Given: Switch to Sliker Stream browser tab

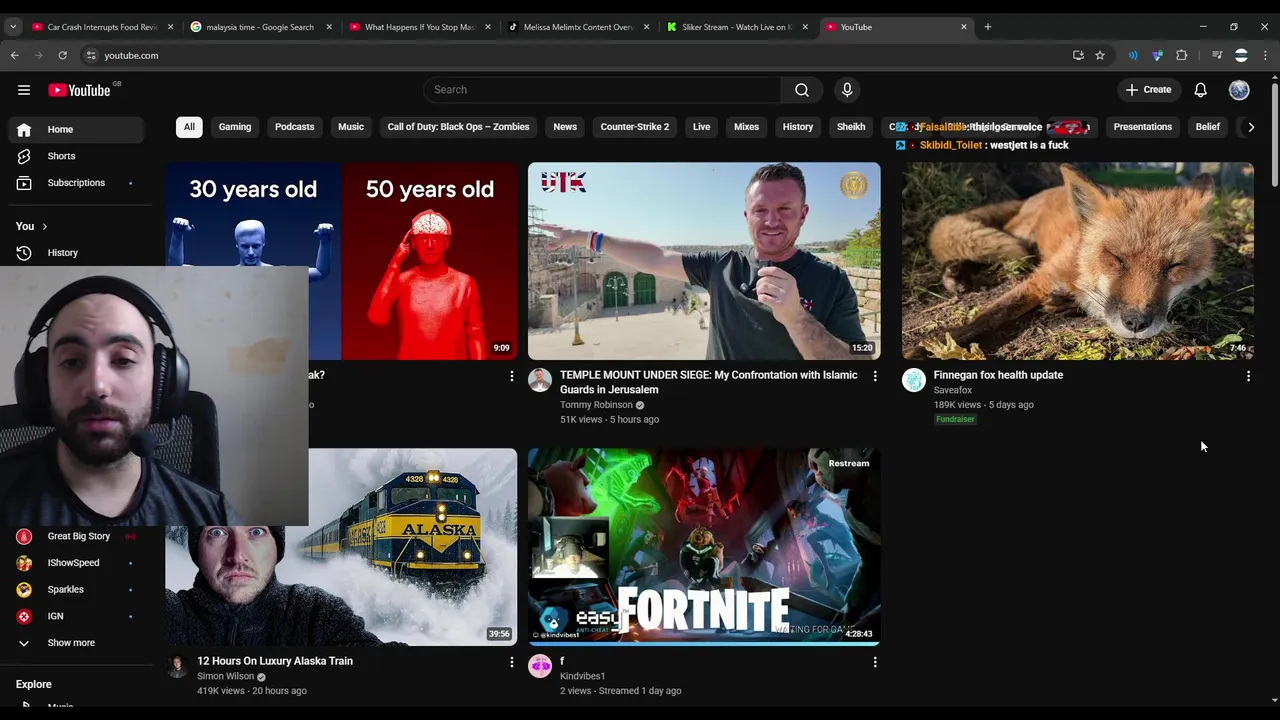Looking at the screenshot, I should pos(737,27).
